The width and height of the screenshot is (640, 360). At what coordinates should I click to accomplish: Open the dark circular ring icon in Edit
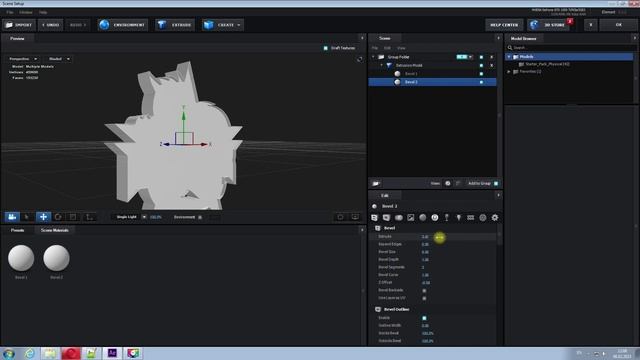pyautogui.click(x=482, y=218)
